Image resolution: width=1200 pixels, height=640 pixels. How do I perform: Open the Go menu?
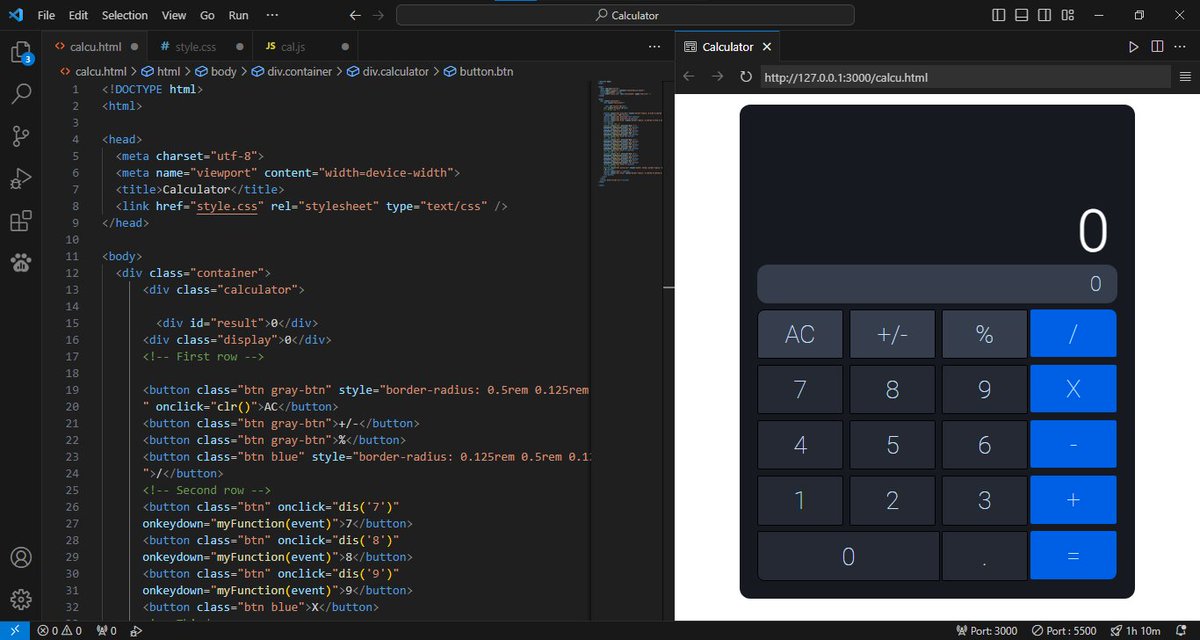click(x=207, y=15)
